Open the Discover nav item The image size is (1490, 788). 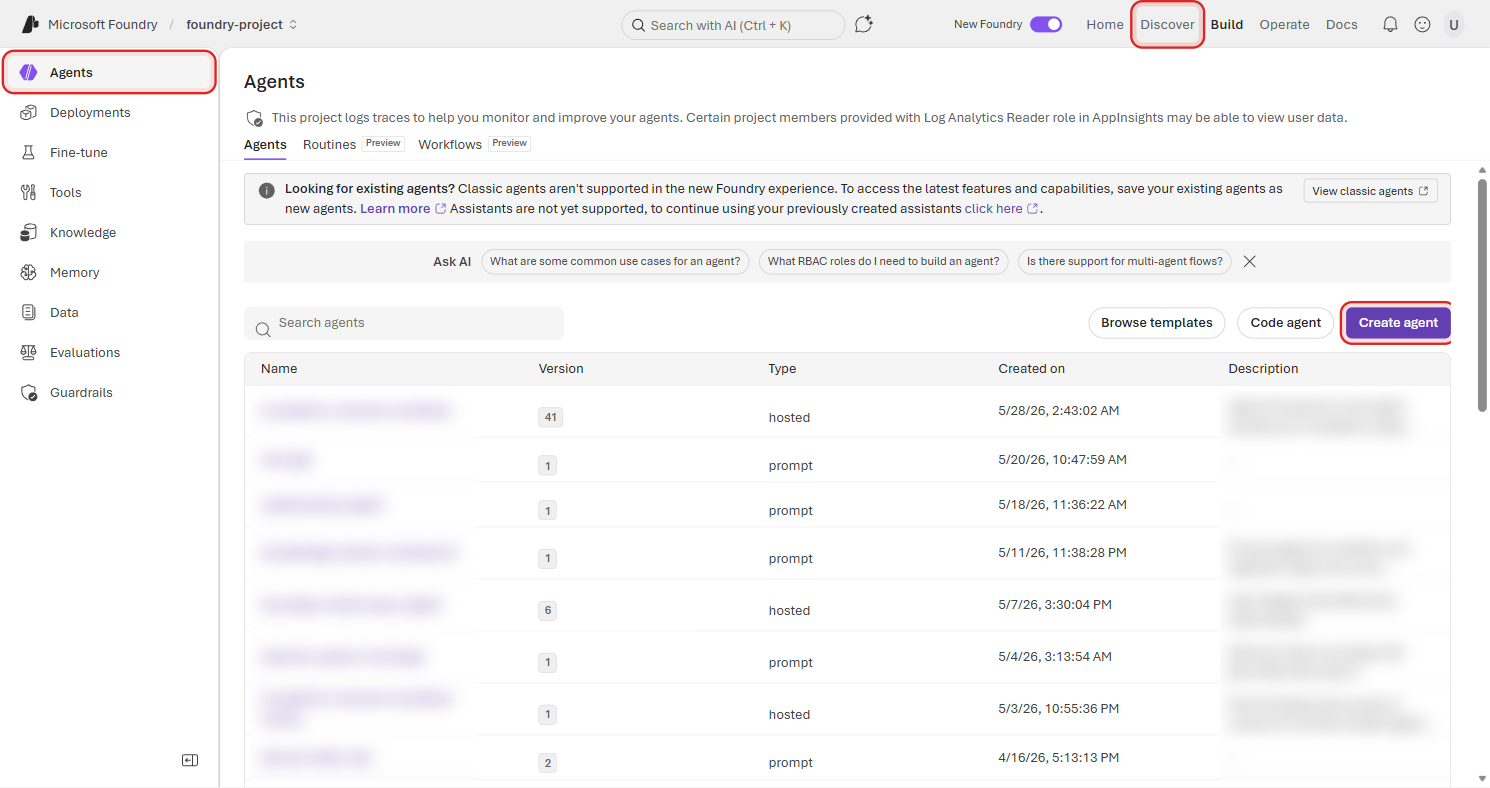tap(1167, 24)
